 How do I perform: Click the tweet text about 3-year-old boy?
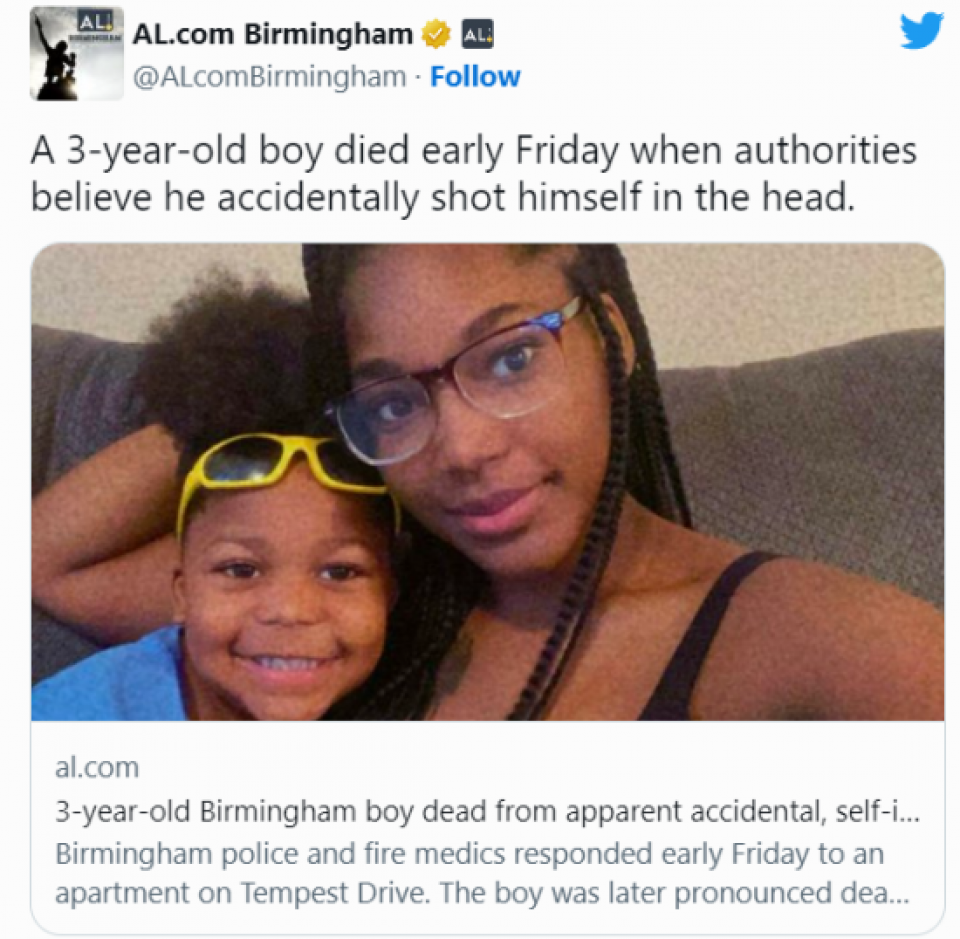tap(473, 174)
